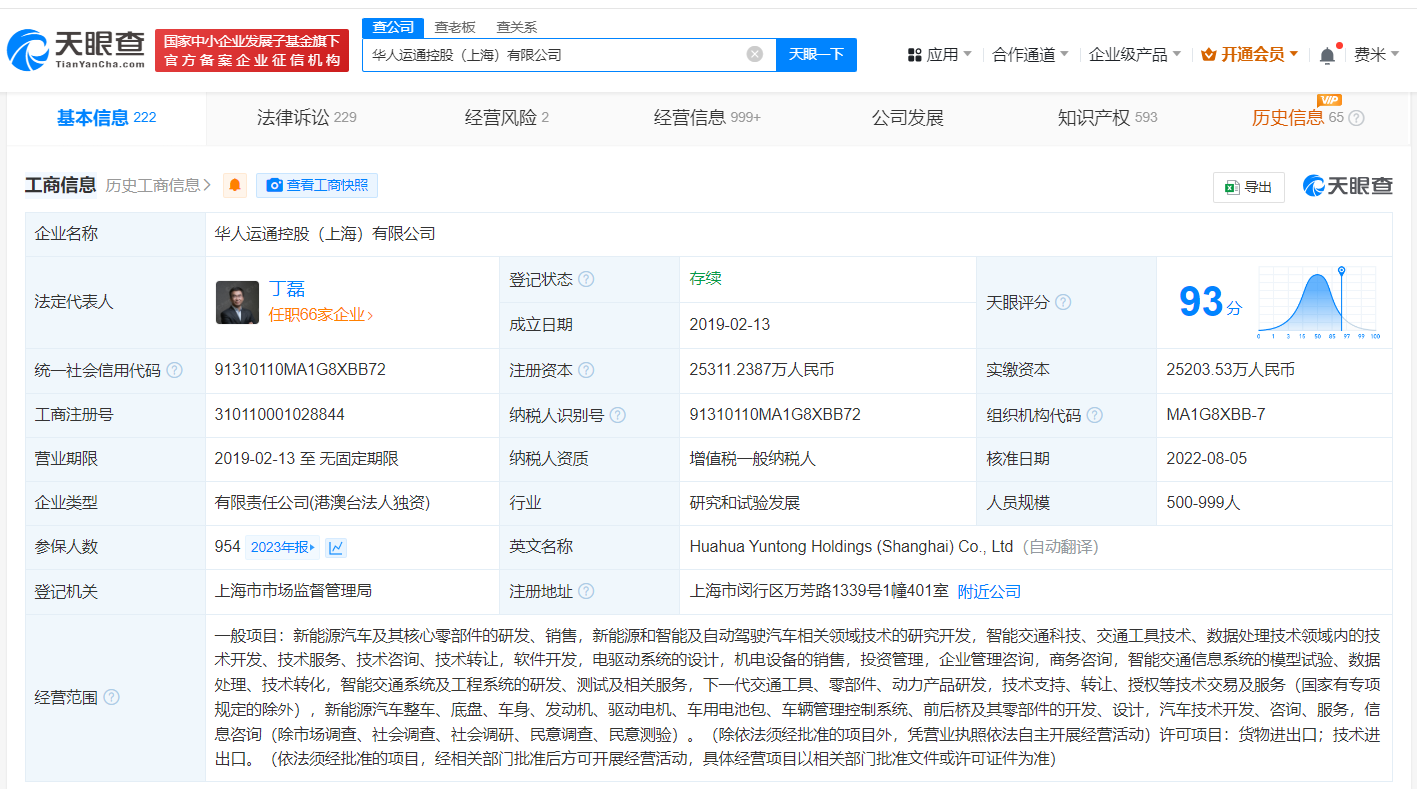Click the help icon next to 注册地址

(586, 591)
